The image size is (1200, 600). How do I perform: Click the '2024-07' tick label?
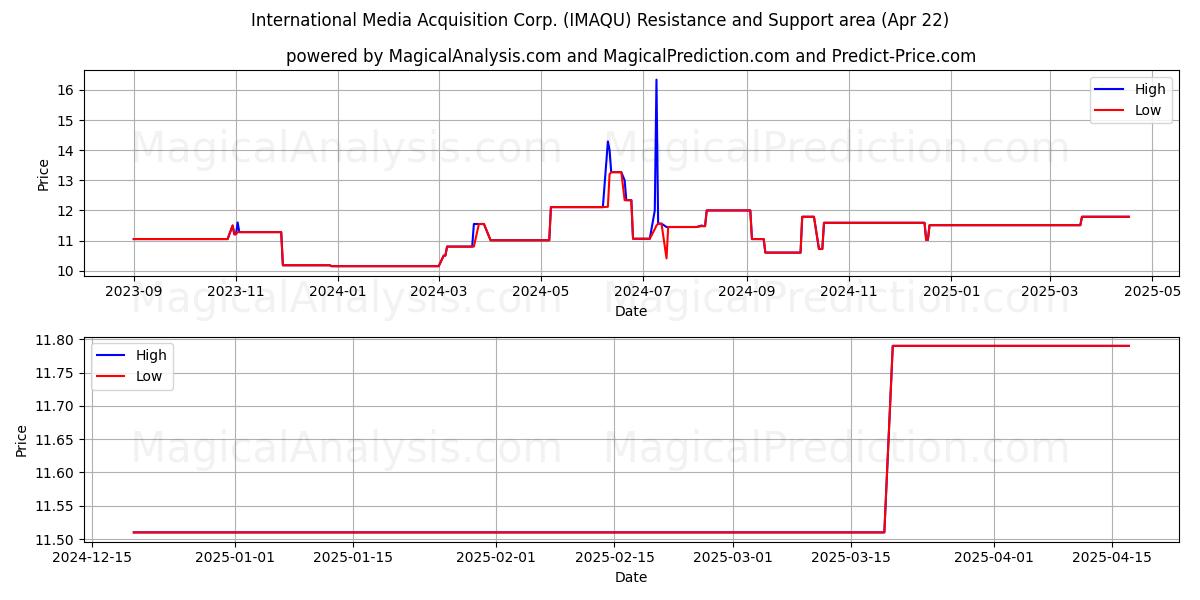pyautogui.click(x=643, y=291)
